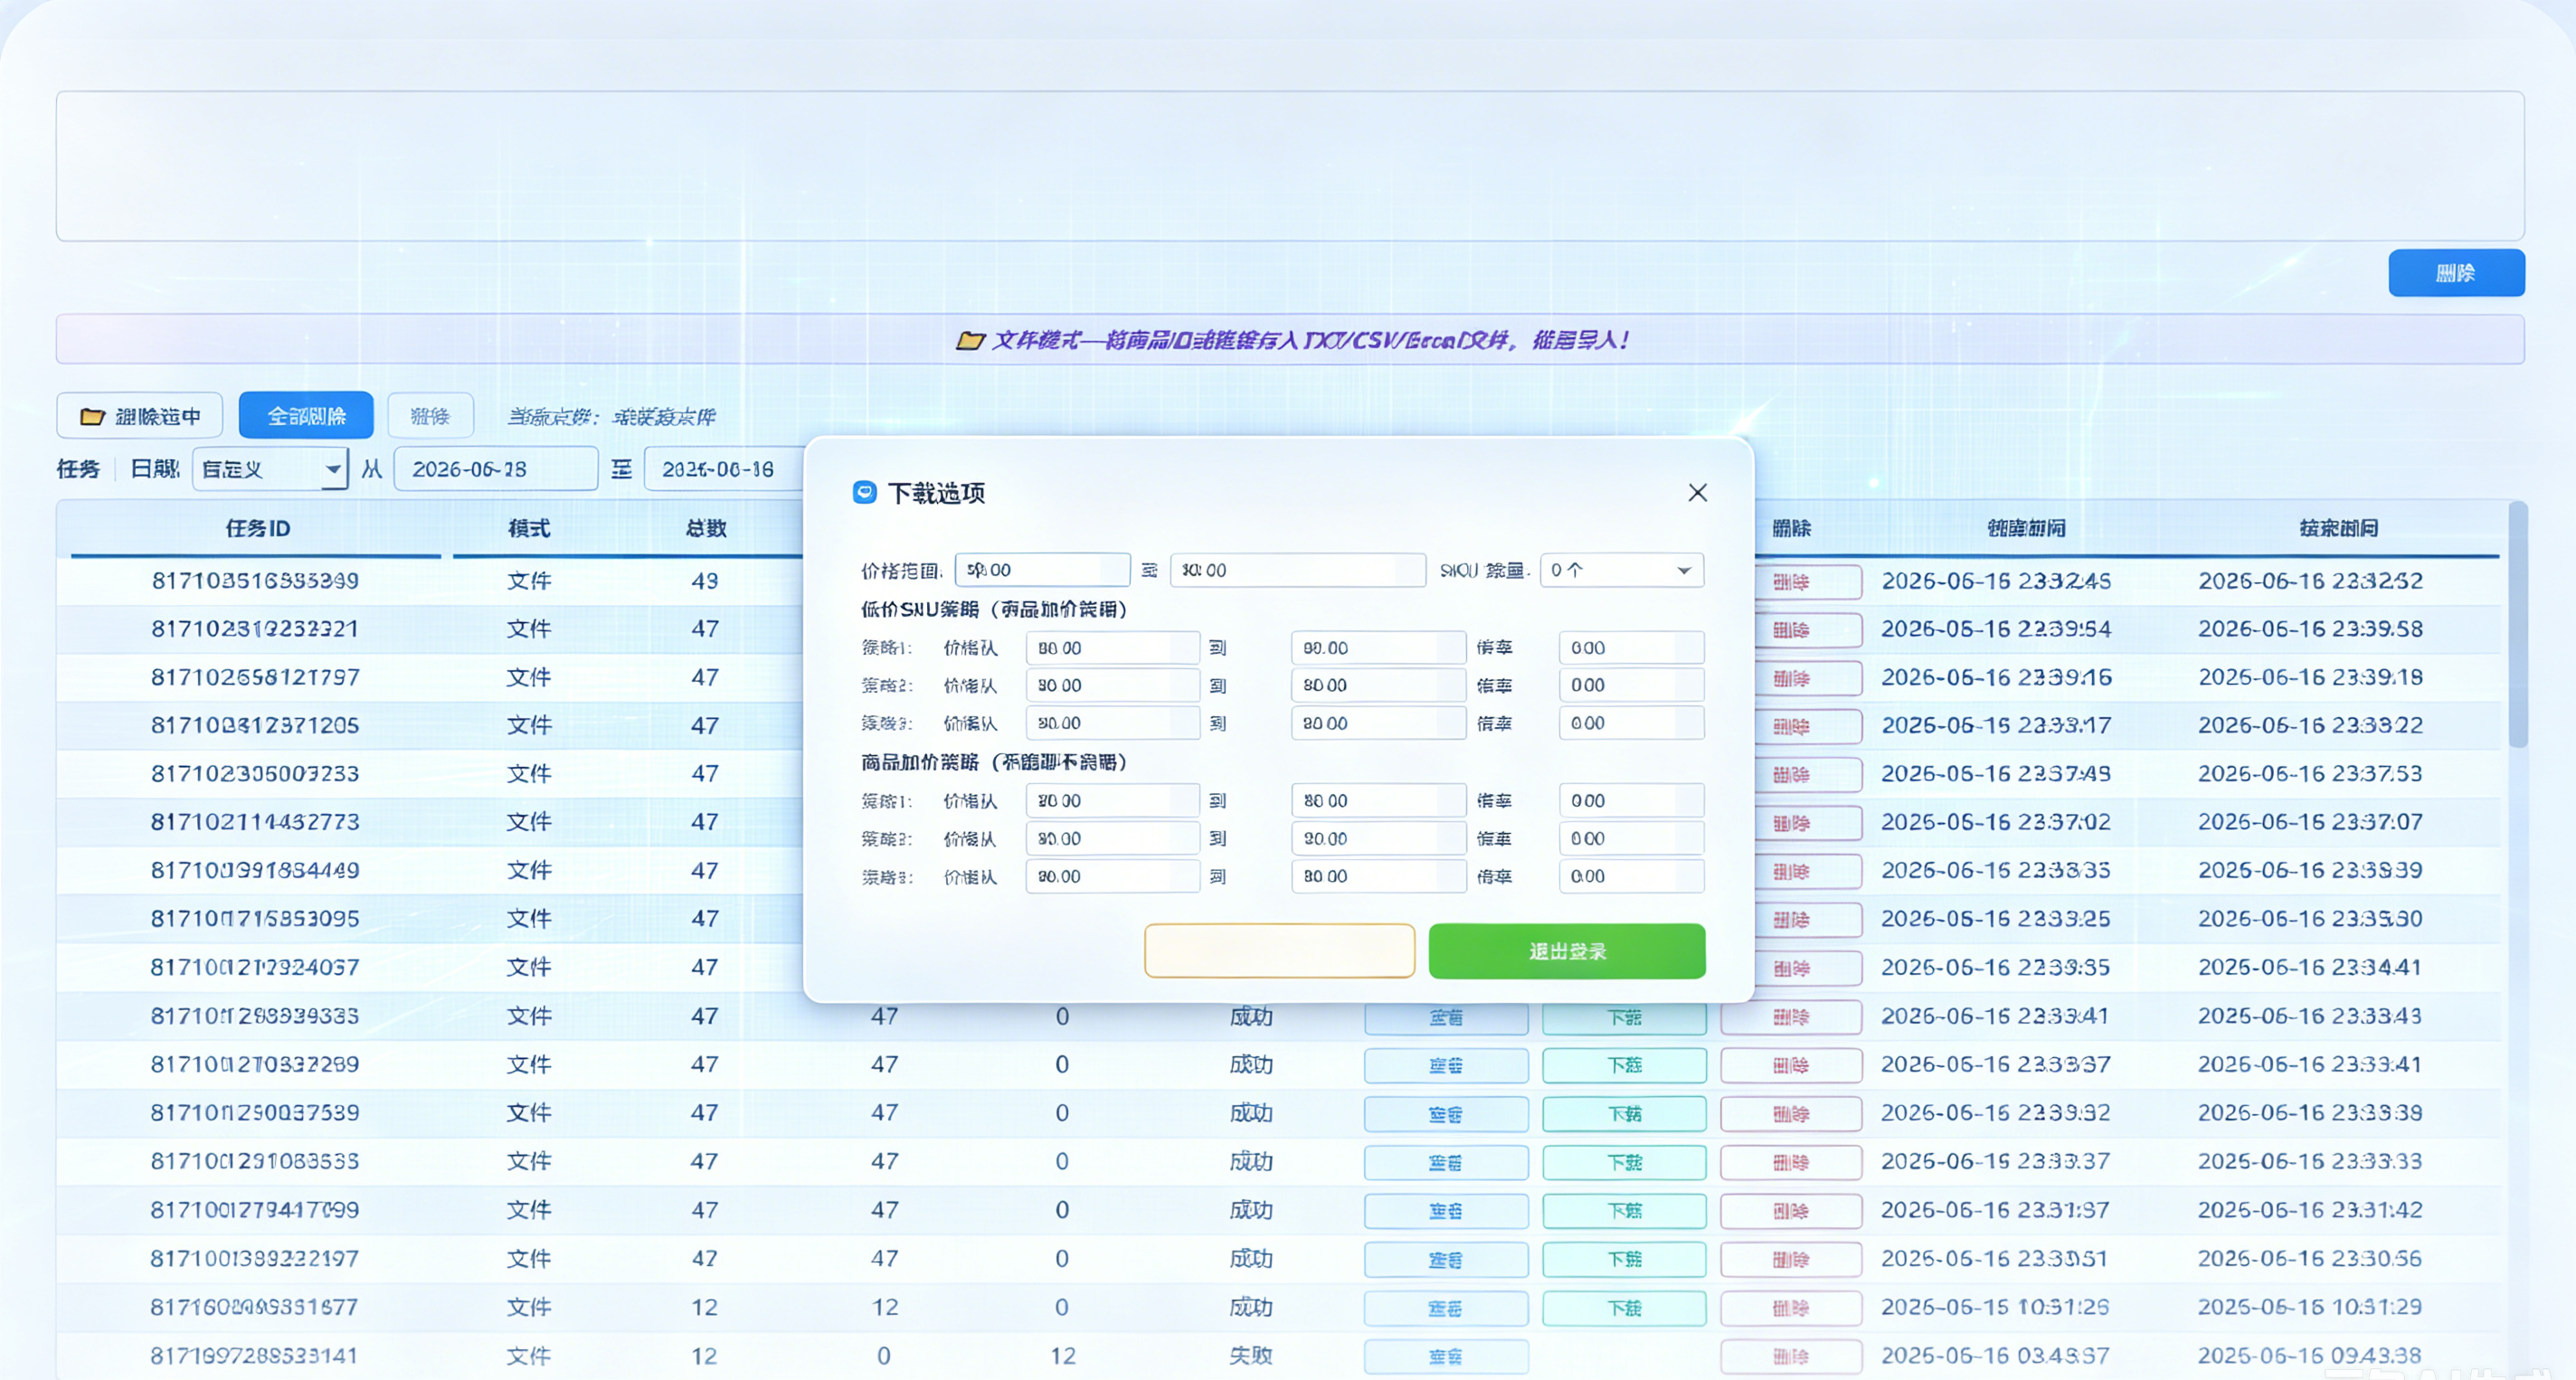Click the 失败 status cell in the last row
This screenshot has height=1380, width=2576.
(1251, 1356)
